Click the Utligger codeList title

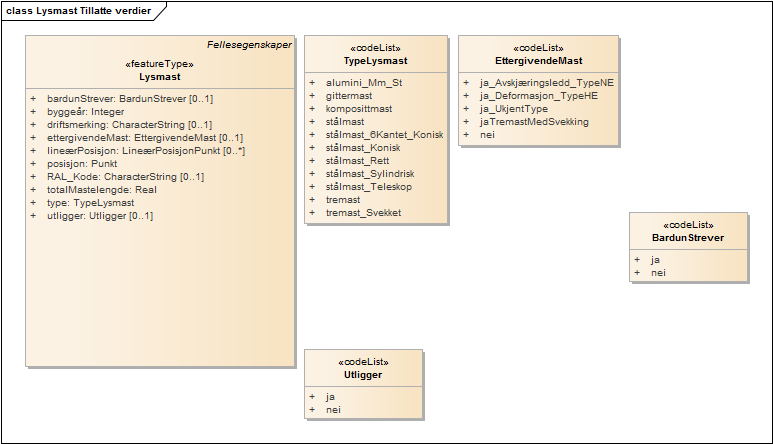pyautogui.click(x=363, y=375)
